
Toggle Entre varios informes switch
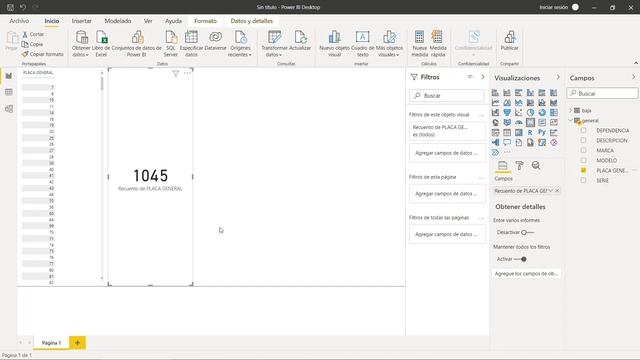click(527, 232)
